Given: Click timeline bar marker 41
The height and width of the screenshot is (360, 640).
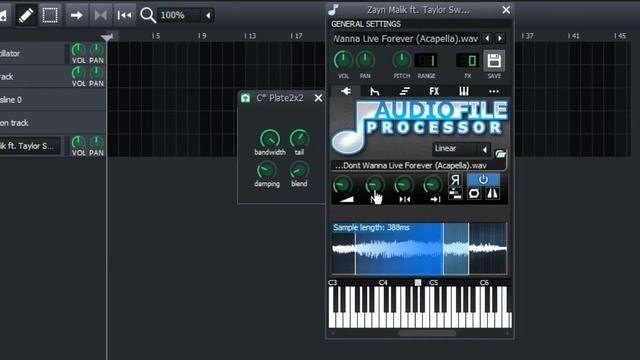Looking at the screenshot, I should coord(573,36).
